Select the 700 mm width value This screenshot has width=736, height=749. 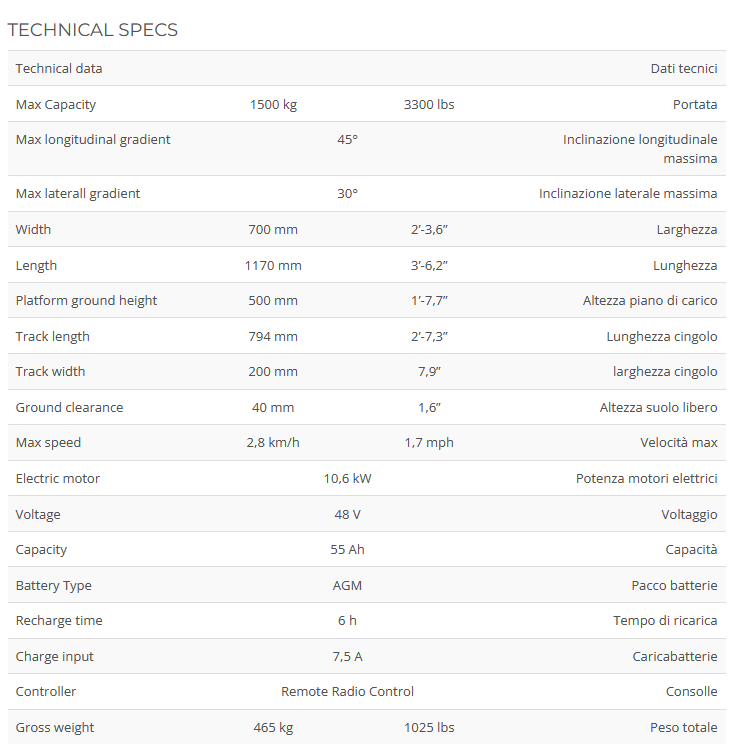273,230
